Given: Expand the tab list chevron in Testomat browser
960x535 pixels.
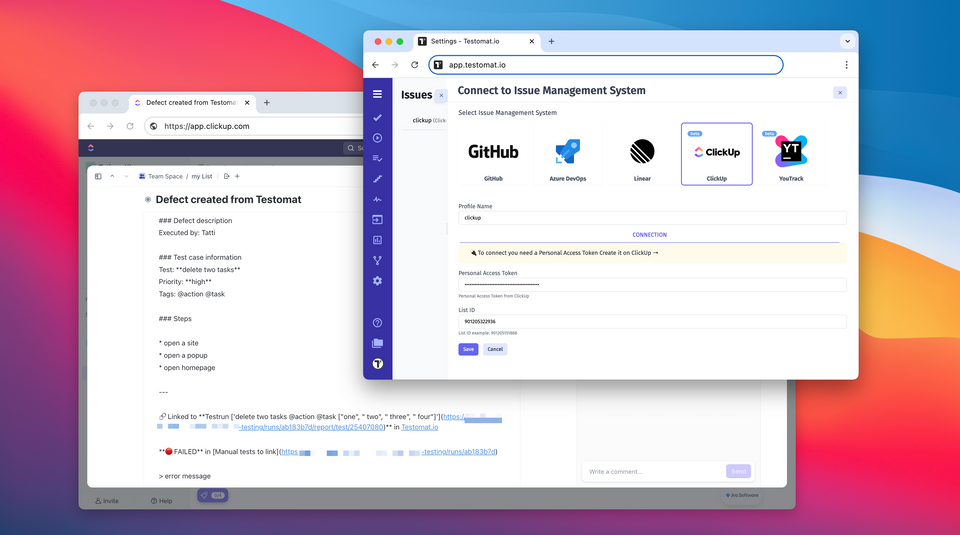Looking at the screenshot, I should 847,42.
